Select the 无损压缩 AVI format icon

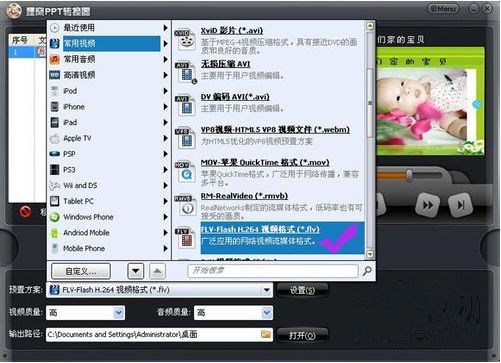click(x=186, y=72)
